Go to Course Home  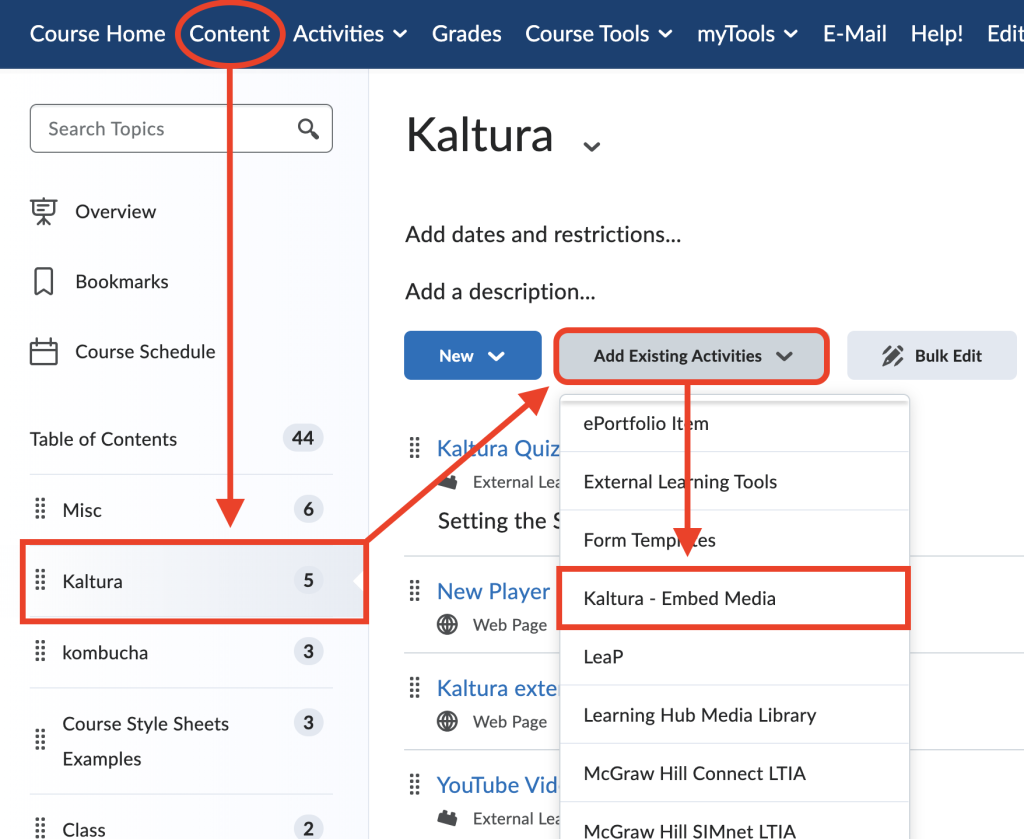(x=97, y=34)
